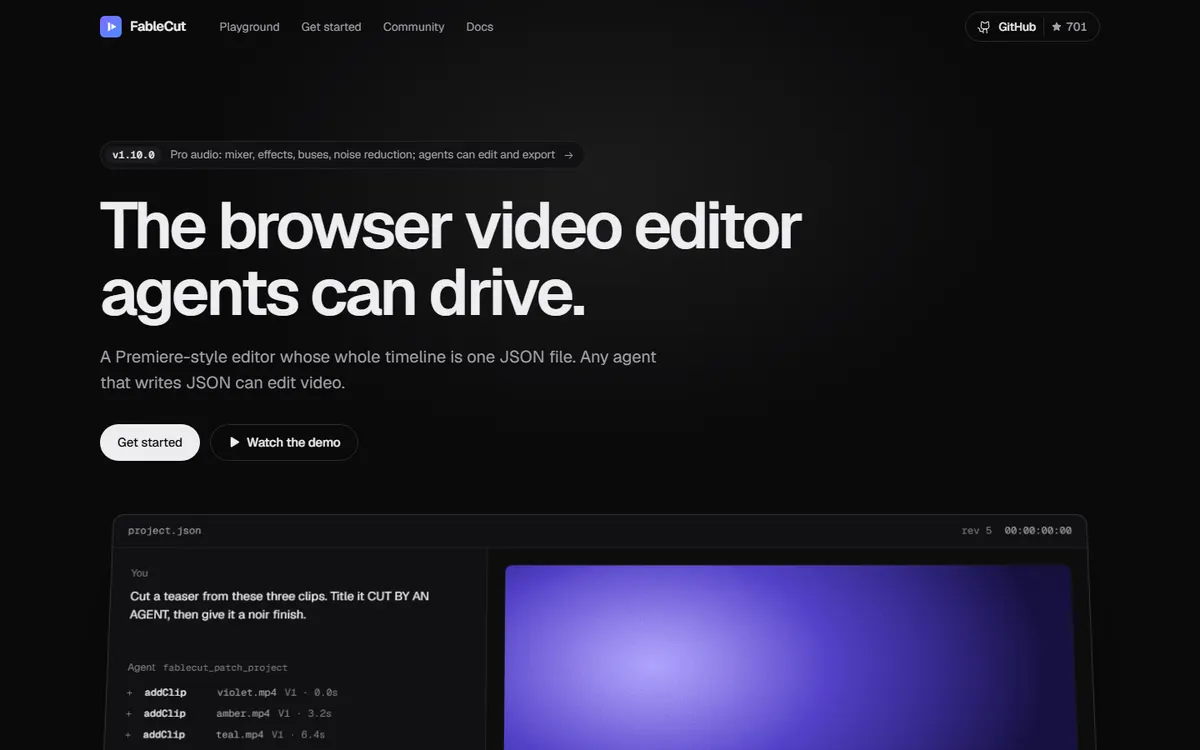The width and height of the screenshot is (1200, 750).
Task: Click the rev 5 label
Action: (977, 531)
